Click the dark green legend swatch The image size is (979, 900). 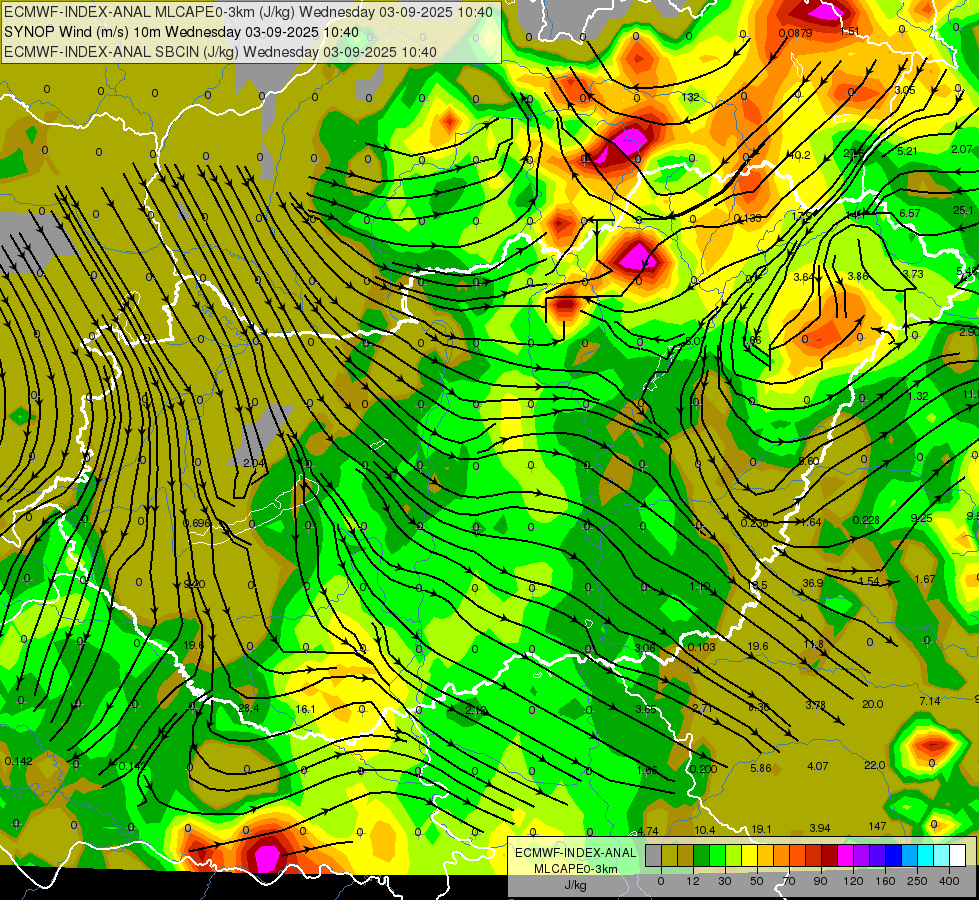pyautogui.click(x=701, y=855)
